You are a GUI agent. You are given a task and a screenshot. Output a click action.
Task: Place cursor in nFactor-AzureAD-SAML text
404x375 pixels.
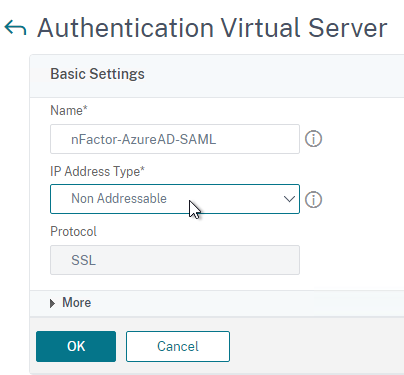144,139
